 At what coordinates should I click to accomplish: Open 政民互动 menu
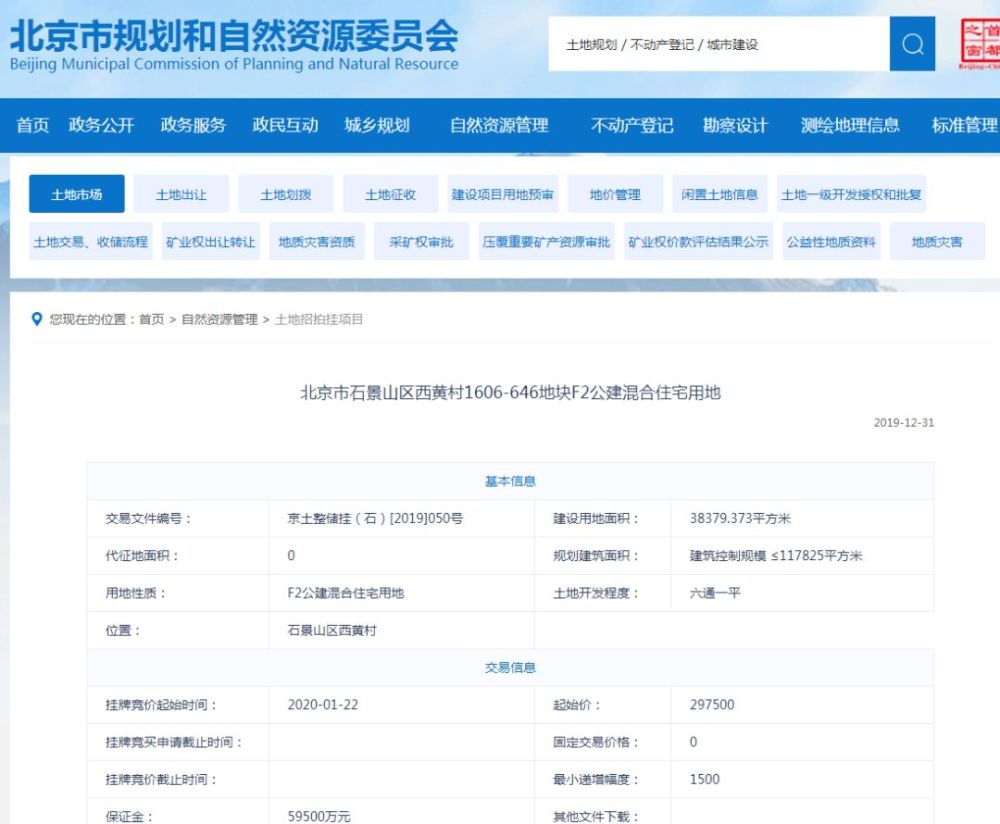pos(285,125)
